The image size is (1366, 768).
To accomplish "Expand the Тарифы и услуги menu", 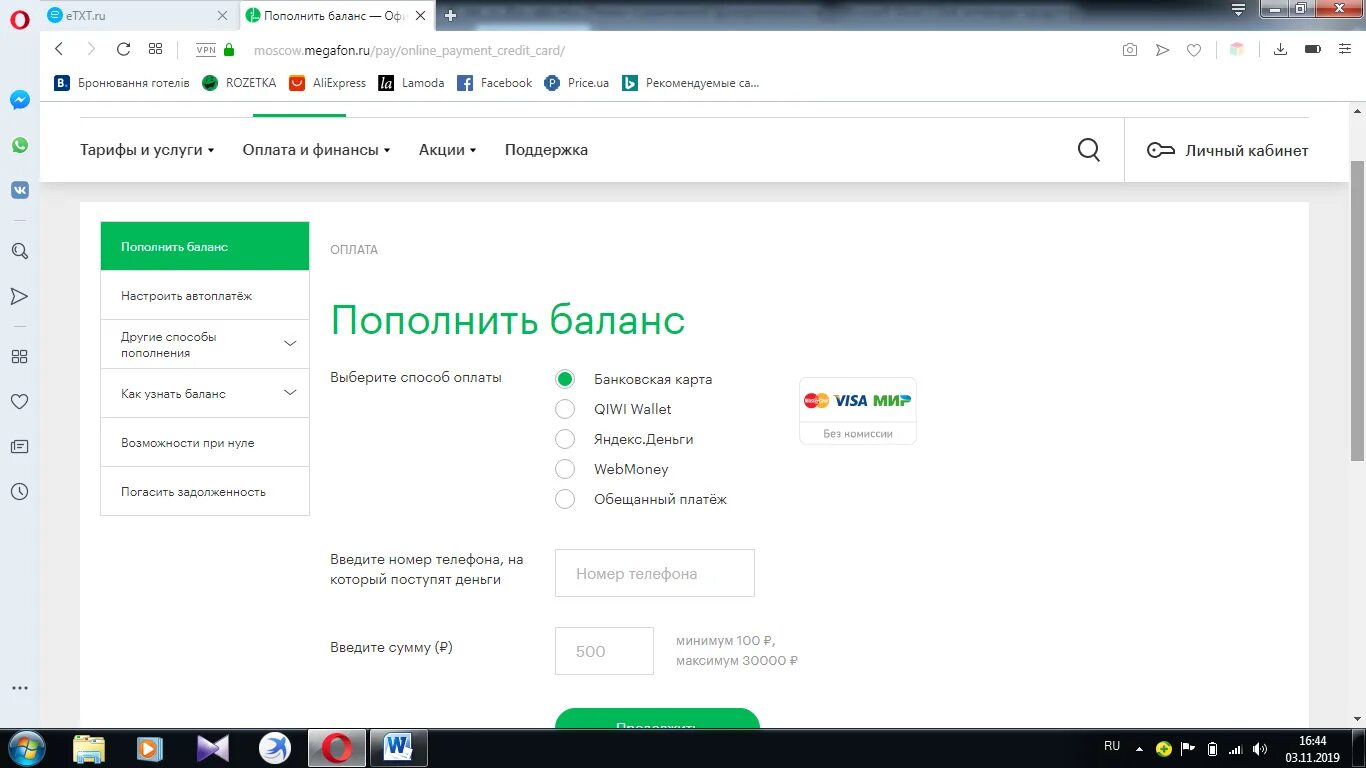I will tap(147, 150).
